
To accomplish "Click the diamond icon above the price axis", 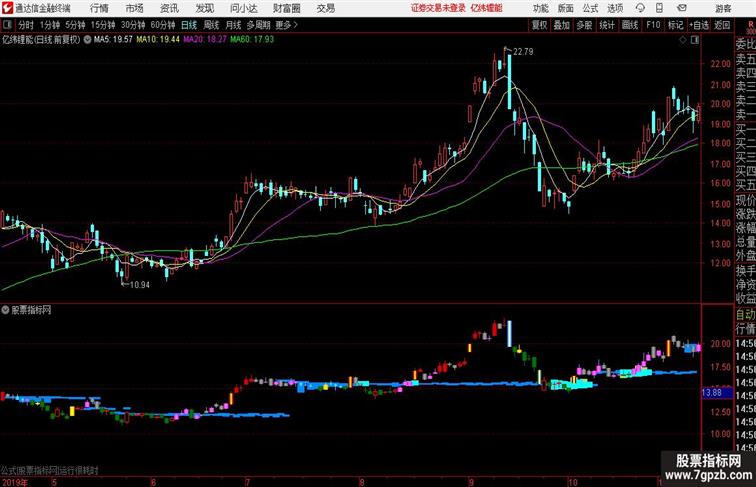I will click(x=683, y=40).
